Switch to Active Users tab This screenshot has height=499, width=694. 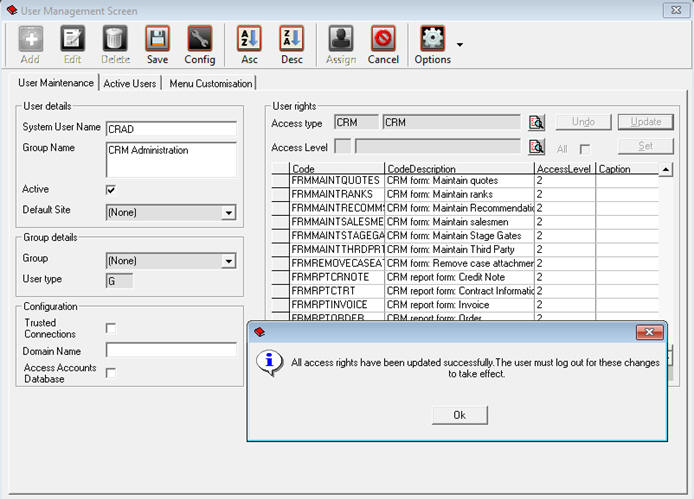[130, 83]
